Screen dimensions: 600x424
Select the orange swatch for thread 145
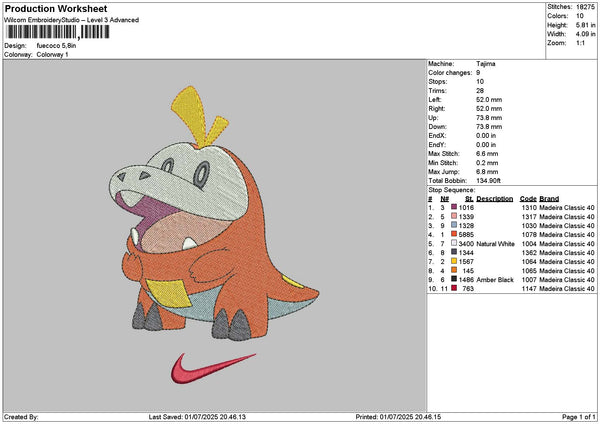(454, 270)
